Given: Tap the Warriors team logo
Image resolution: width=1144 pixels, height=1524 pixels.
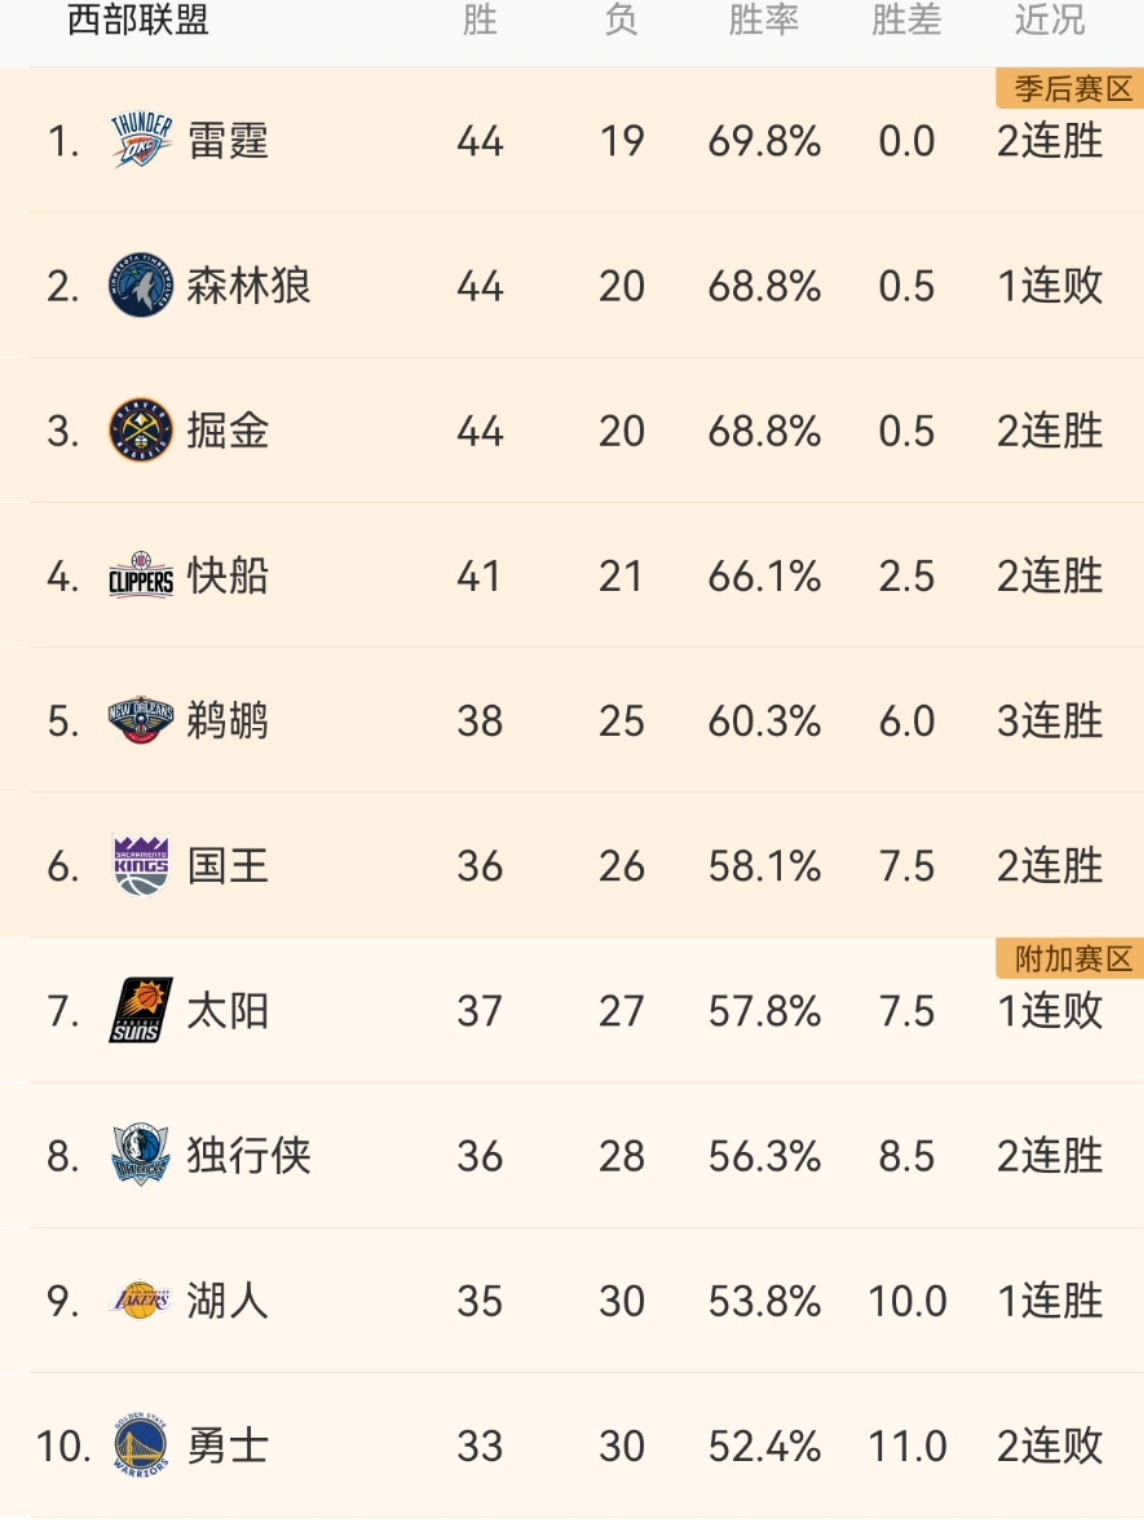Looking at the screenshot, I should click(x=140, y=1445).
